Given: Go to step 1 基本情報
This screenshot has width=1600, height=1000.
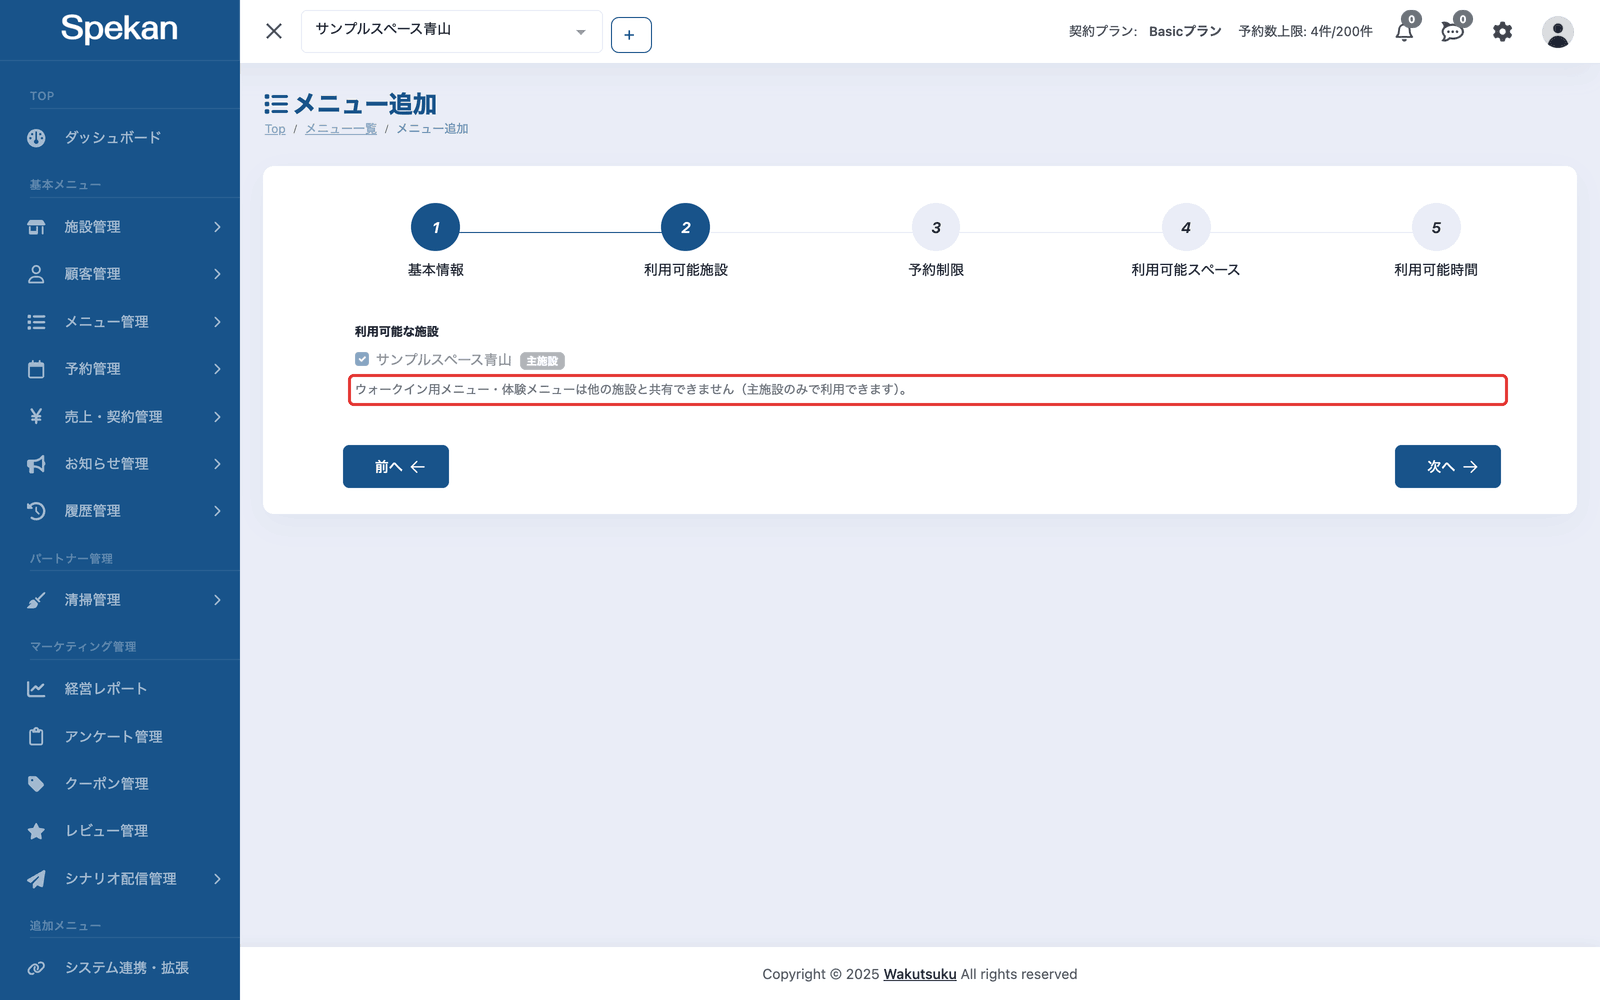Looking at the screenshot, I should coord(436,228).
